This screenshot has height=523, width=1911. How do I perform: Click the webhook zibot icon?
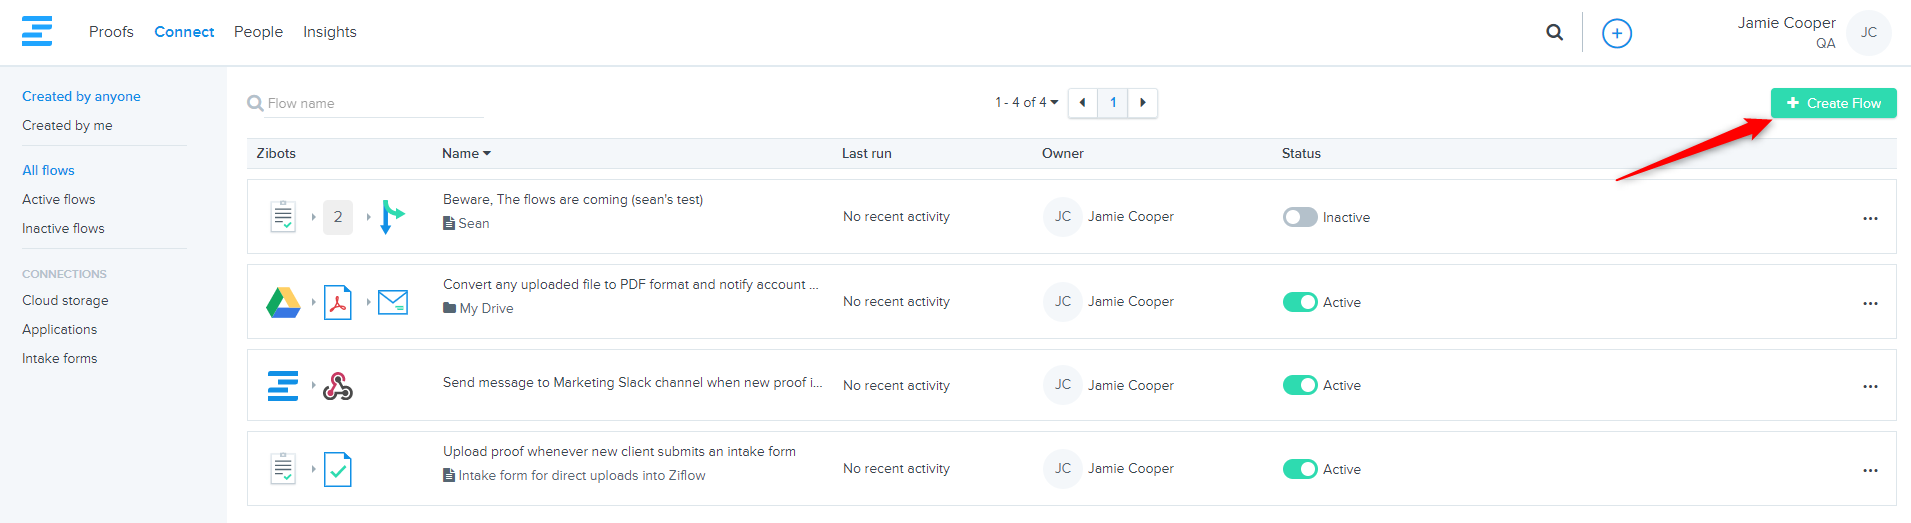click(x=338, y=386)
